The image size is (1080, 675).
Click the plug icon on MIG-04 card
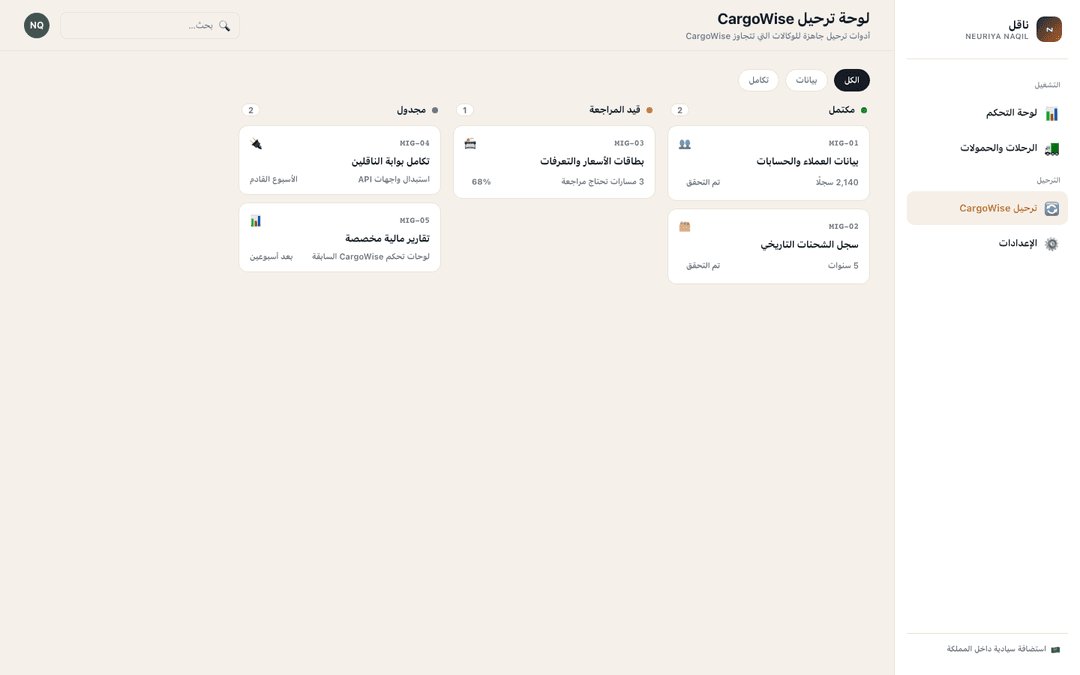tap(256, 144)
